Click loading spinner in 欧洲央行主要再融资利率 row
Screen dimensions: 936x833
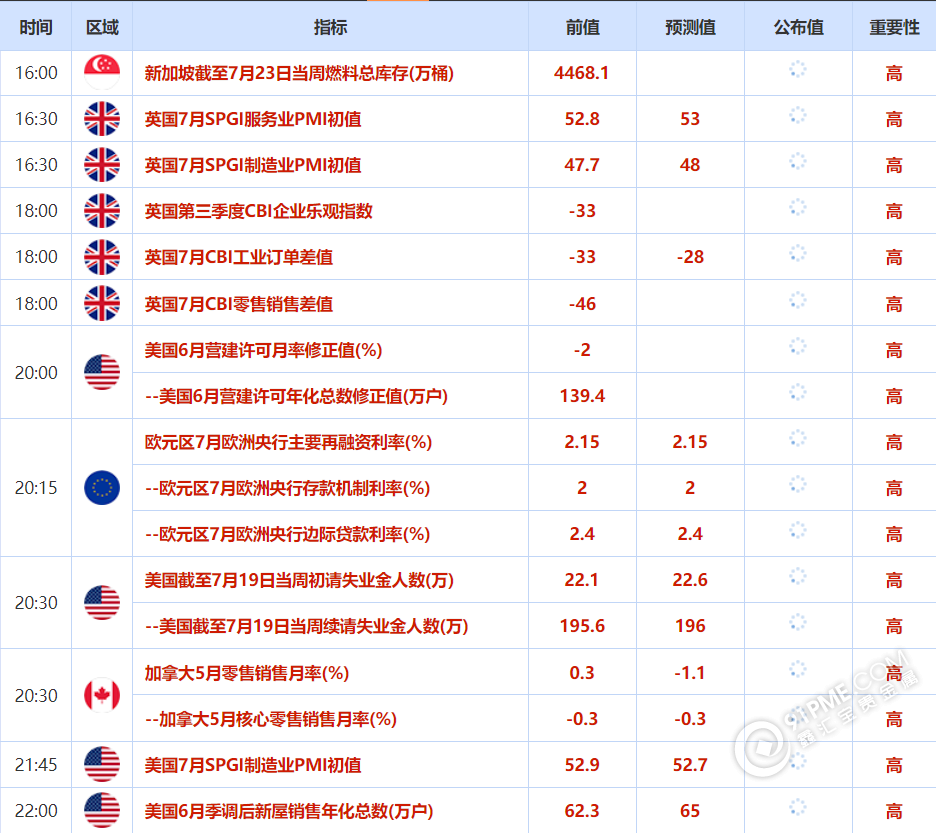(798, 439)
